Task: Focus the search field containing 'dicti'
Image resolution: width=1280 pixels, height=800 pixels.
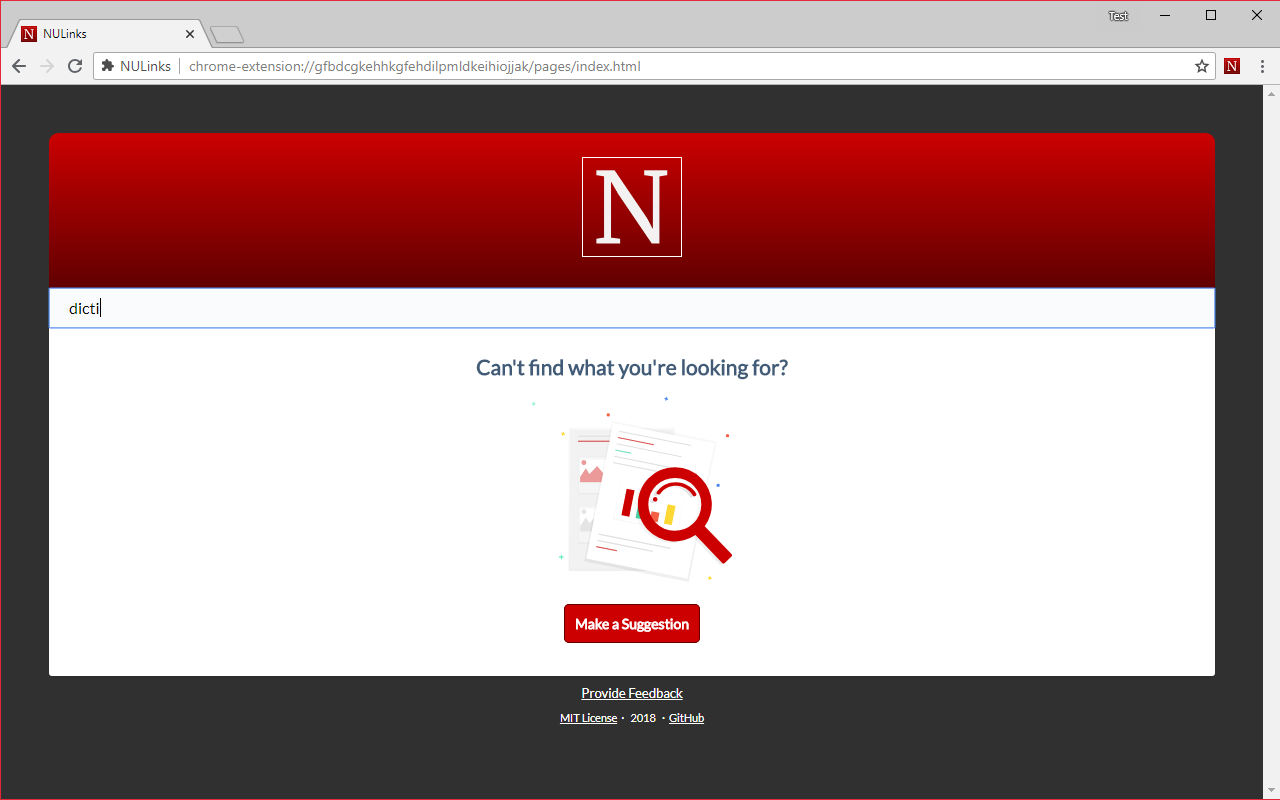Action: 632,308
